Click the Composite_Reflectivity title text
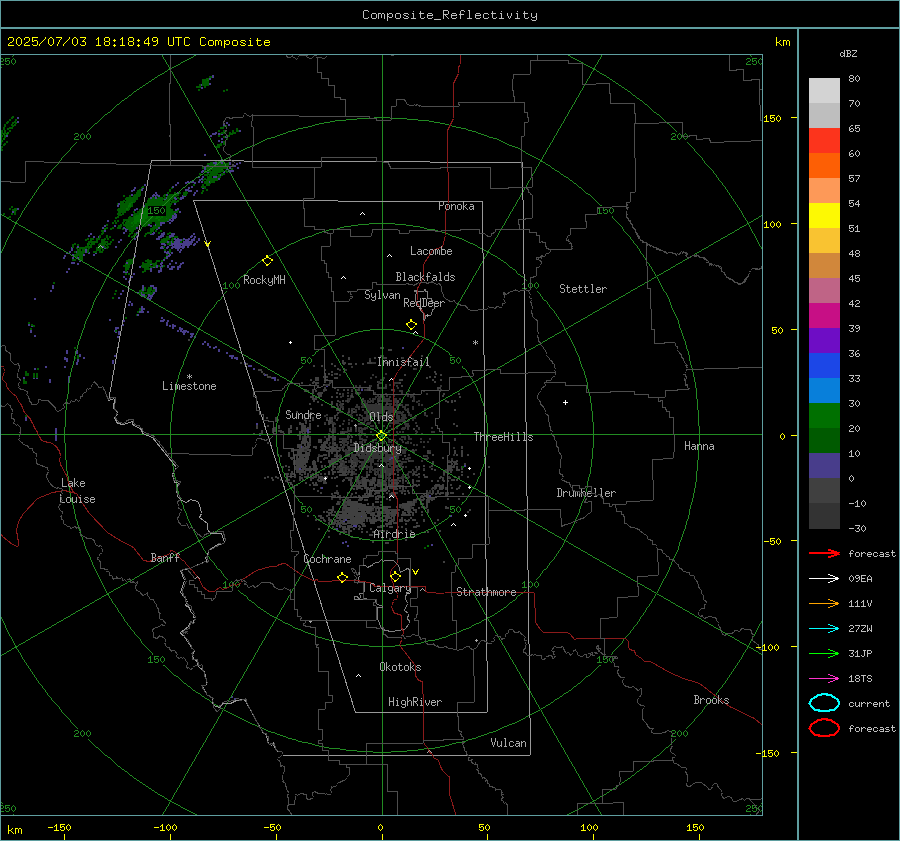This screenshot has height=841, width=900. click(450, 15)
